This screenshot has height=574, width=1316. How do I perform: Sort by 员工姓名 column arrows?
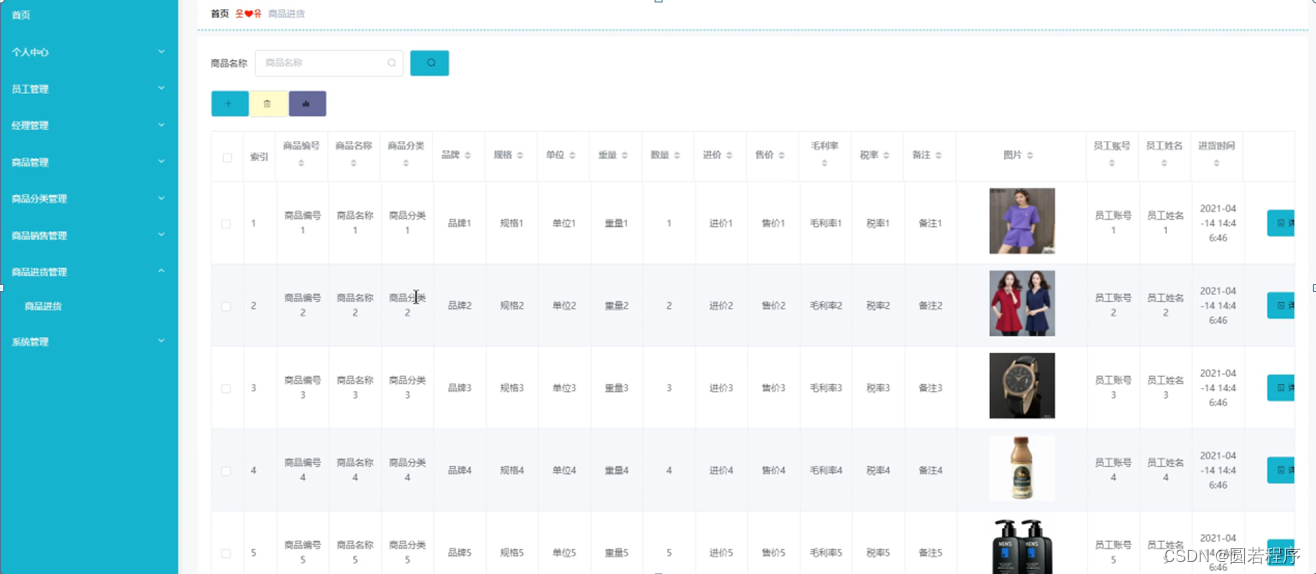click(x=1164, y=163)
